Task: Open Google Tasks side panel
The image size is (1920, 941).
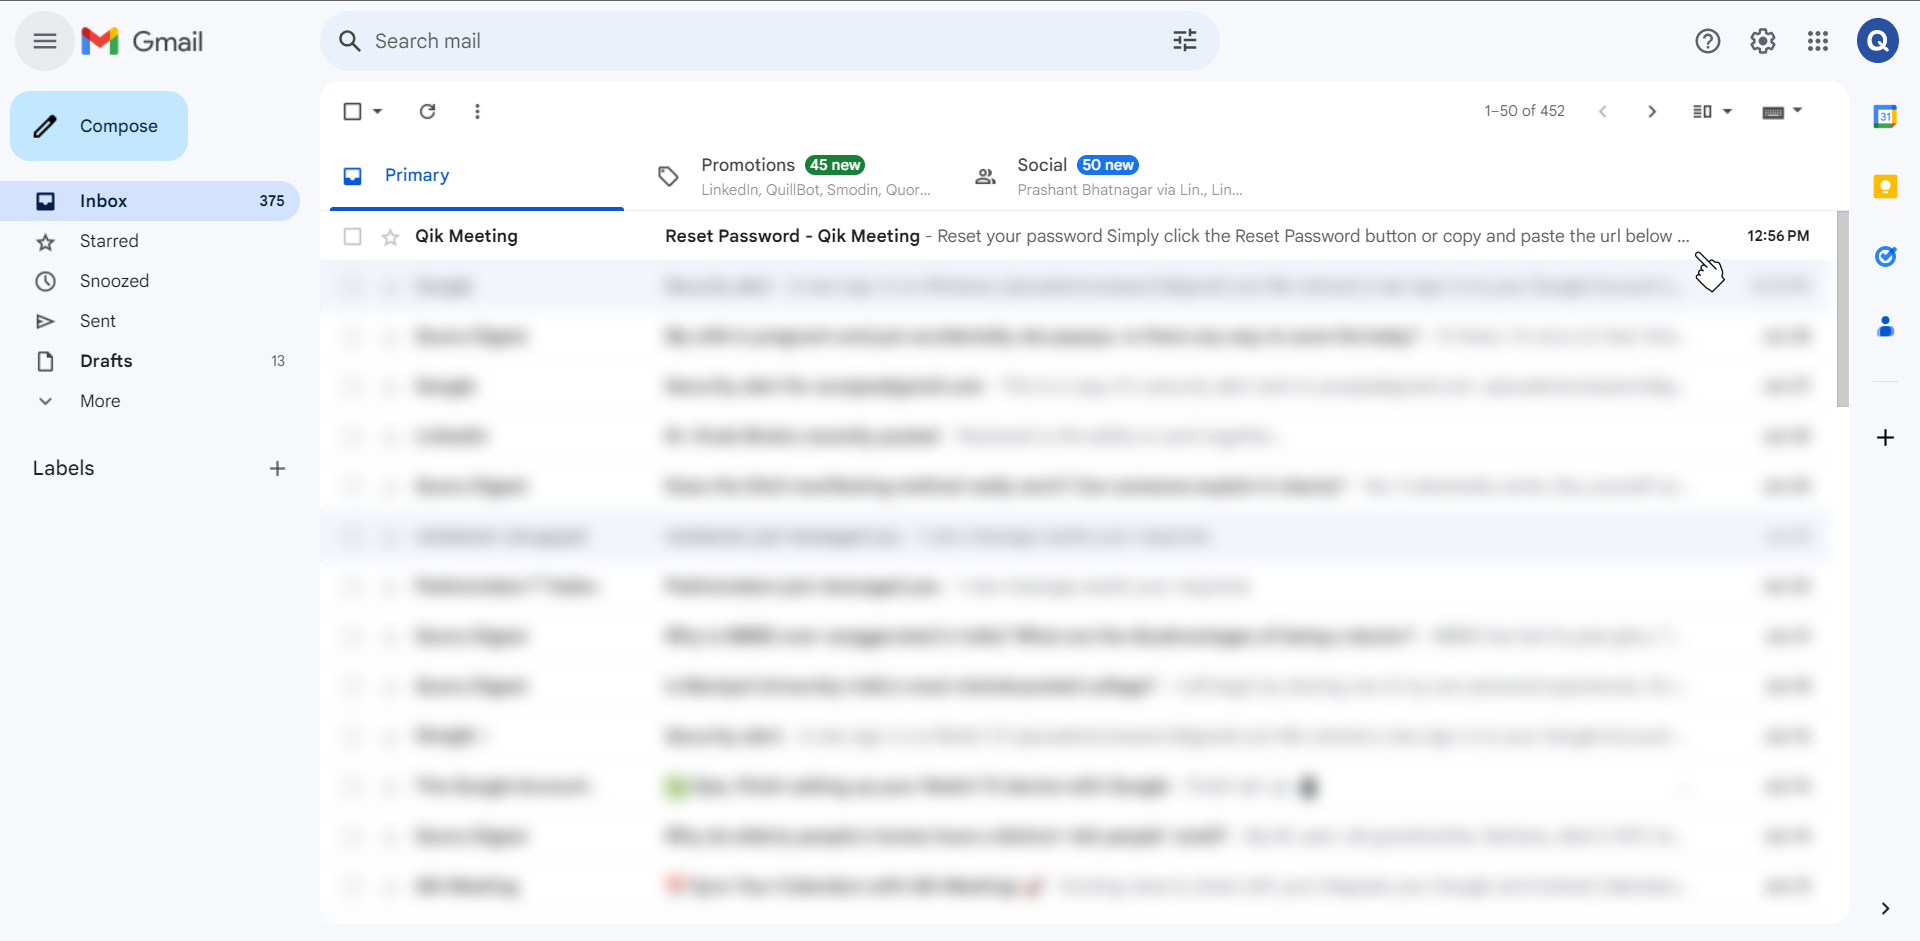Action: 1887,257
